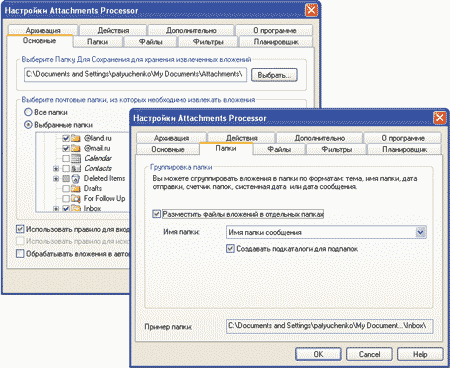Select the 'For Follow Up' tree label
Screen dimensions: 450x368
pos(104,198)
